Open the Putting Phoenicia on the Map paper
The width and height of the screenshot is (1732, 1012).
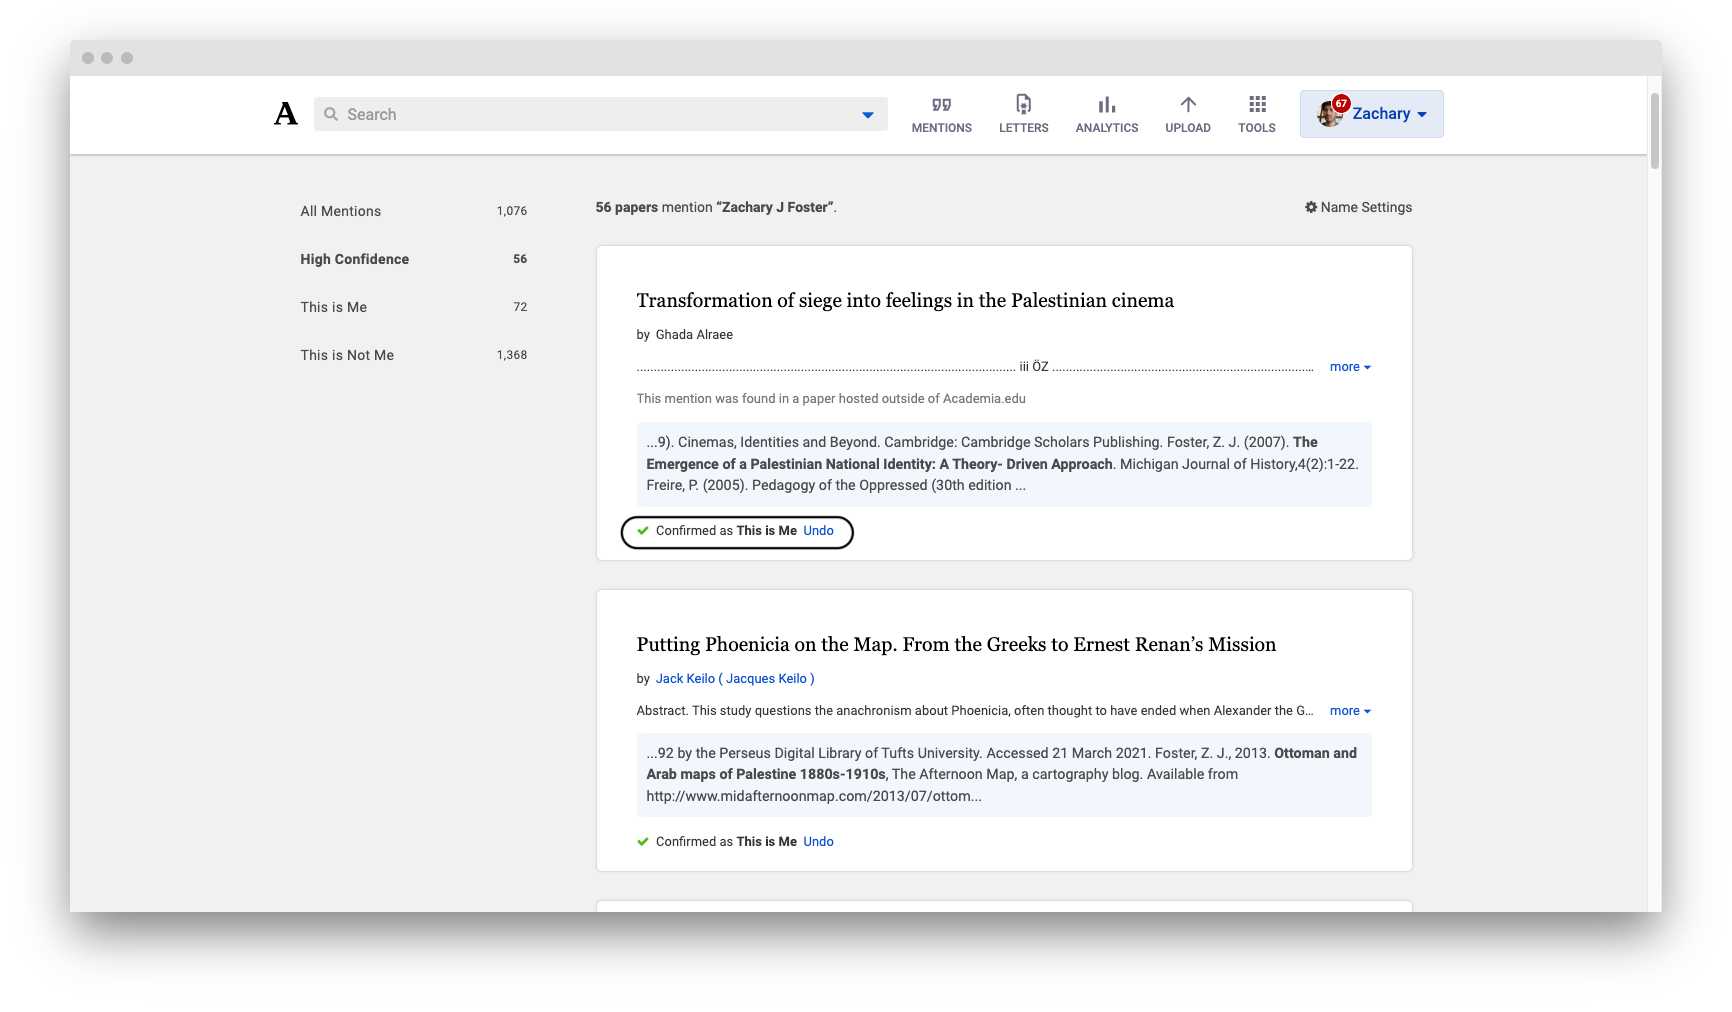(x=956, y=645)
